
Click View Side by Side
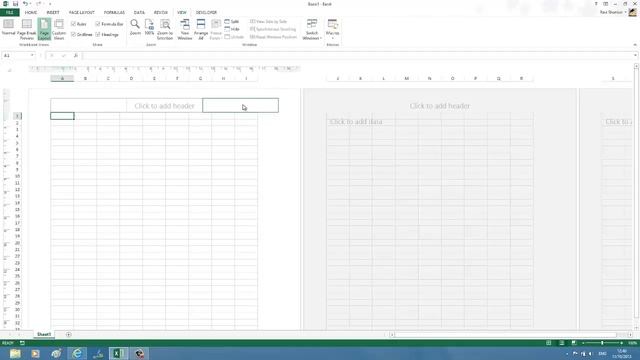269,22
